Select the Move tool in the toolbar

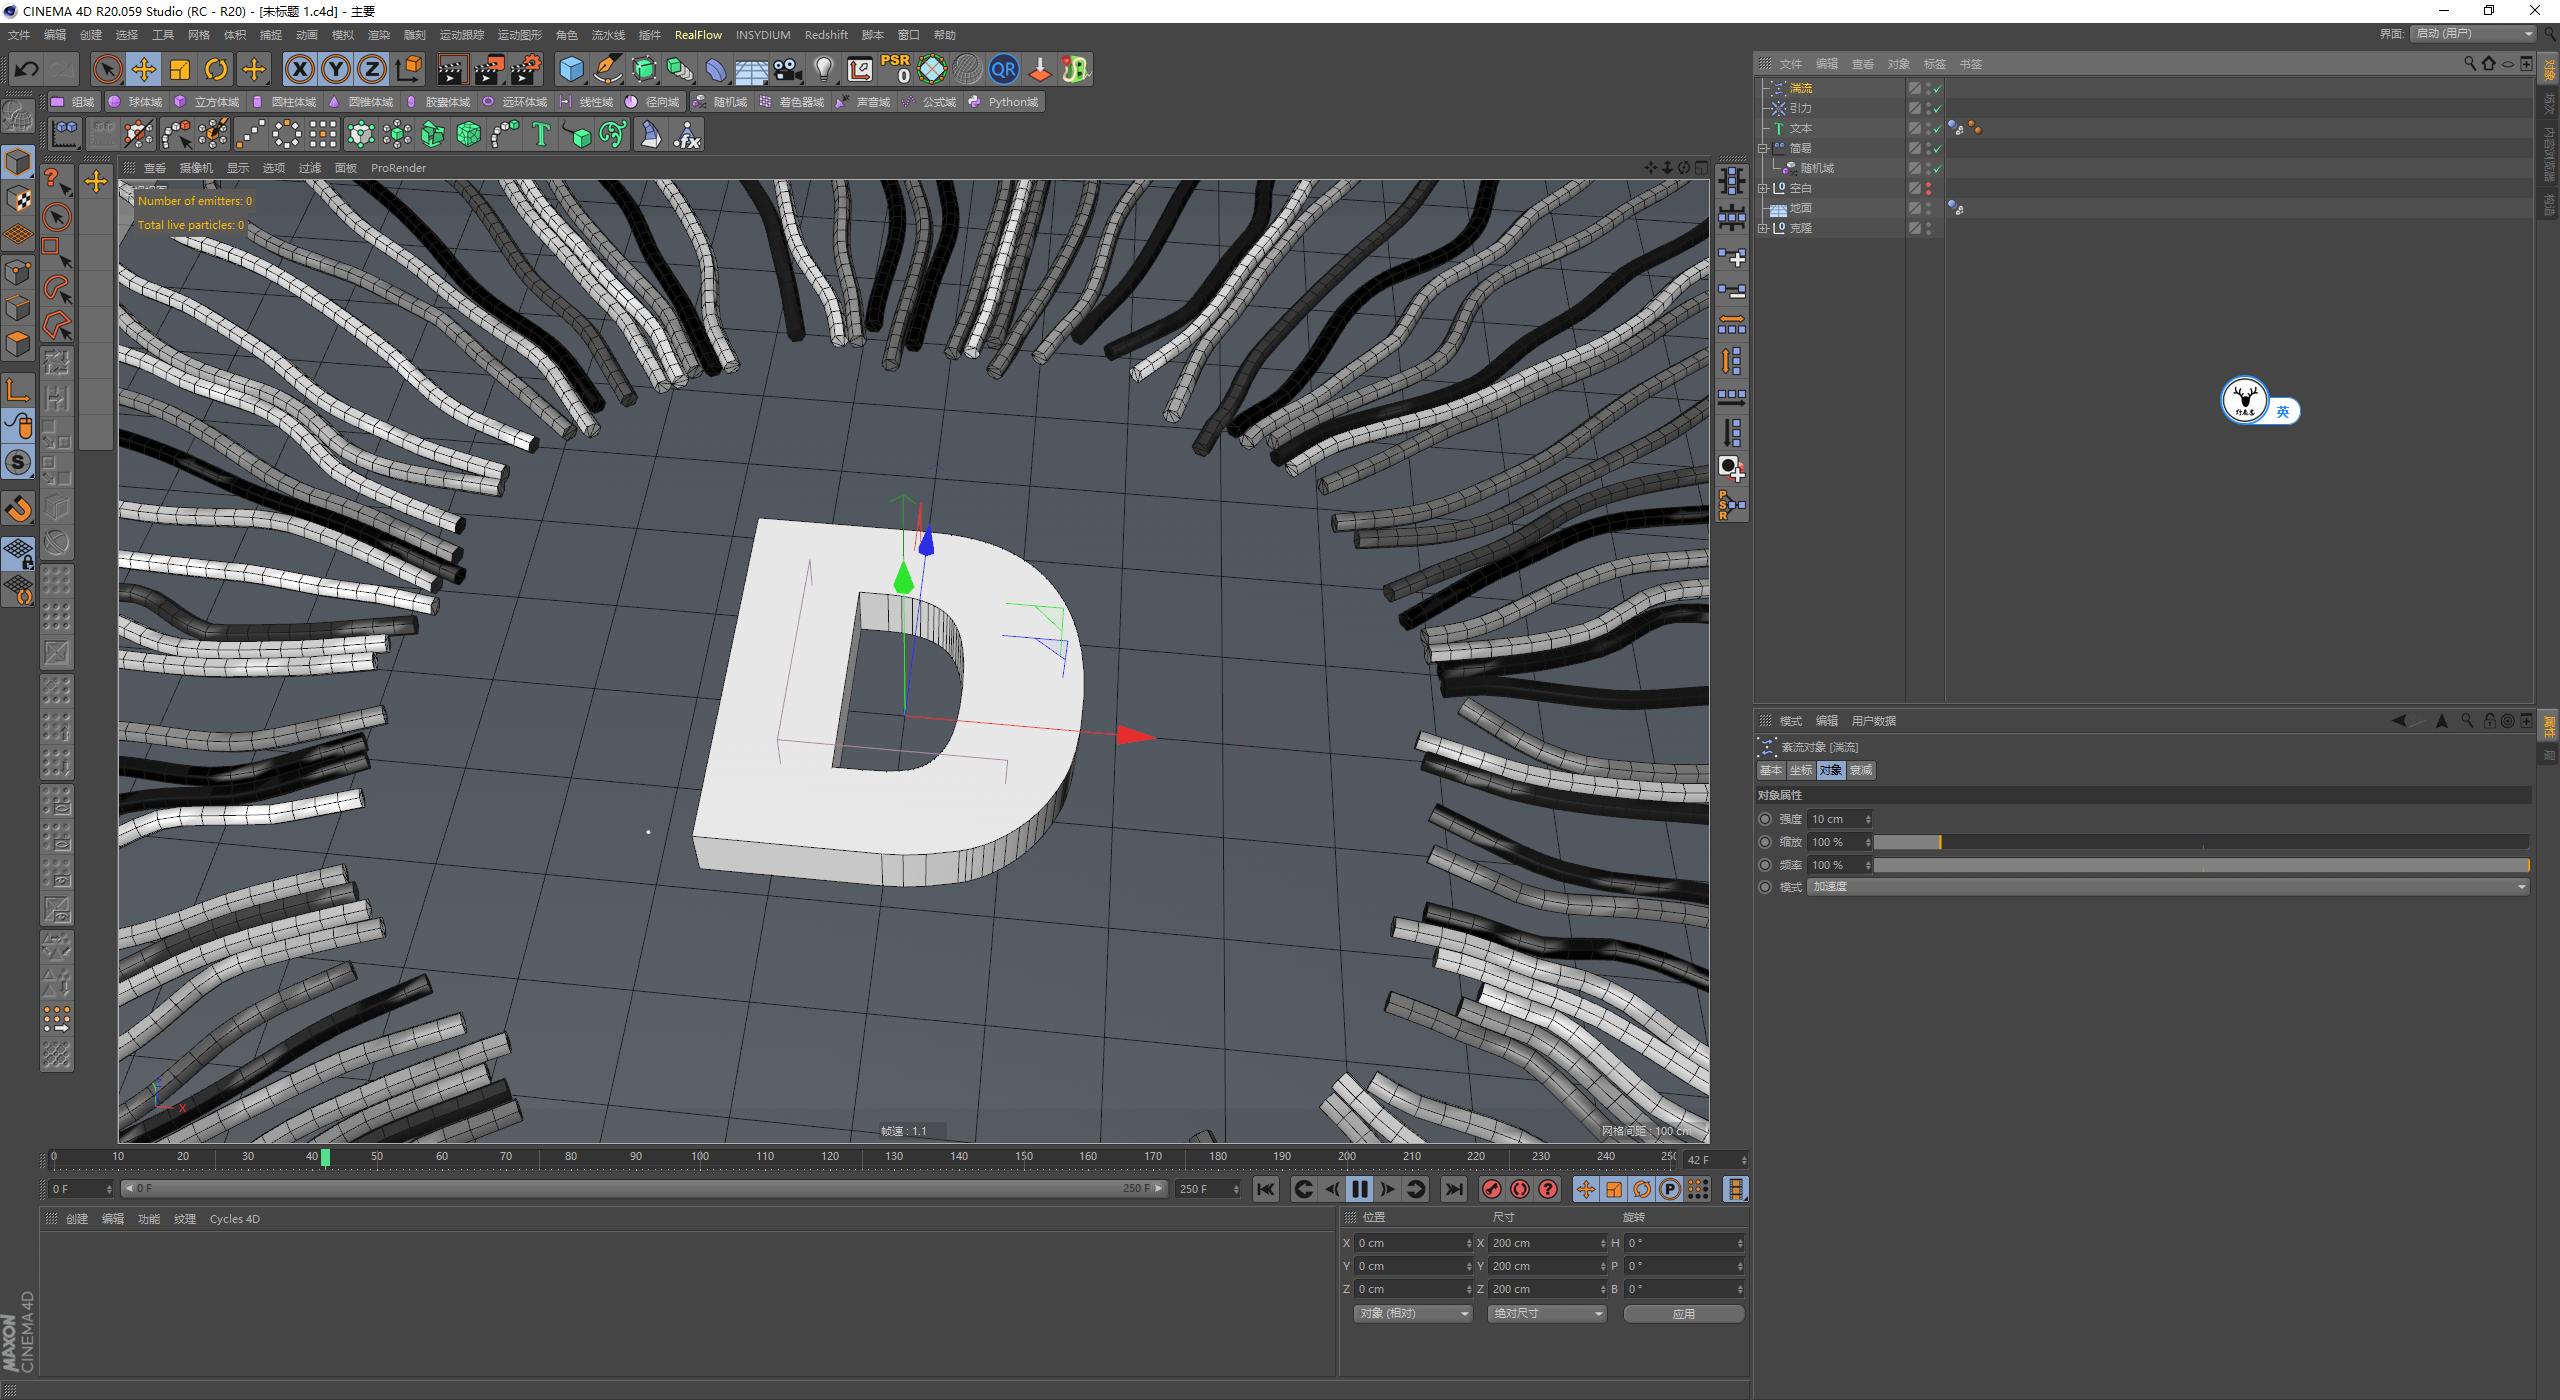(x=144, y=69)
